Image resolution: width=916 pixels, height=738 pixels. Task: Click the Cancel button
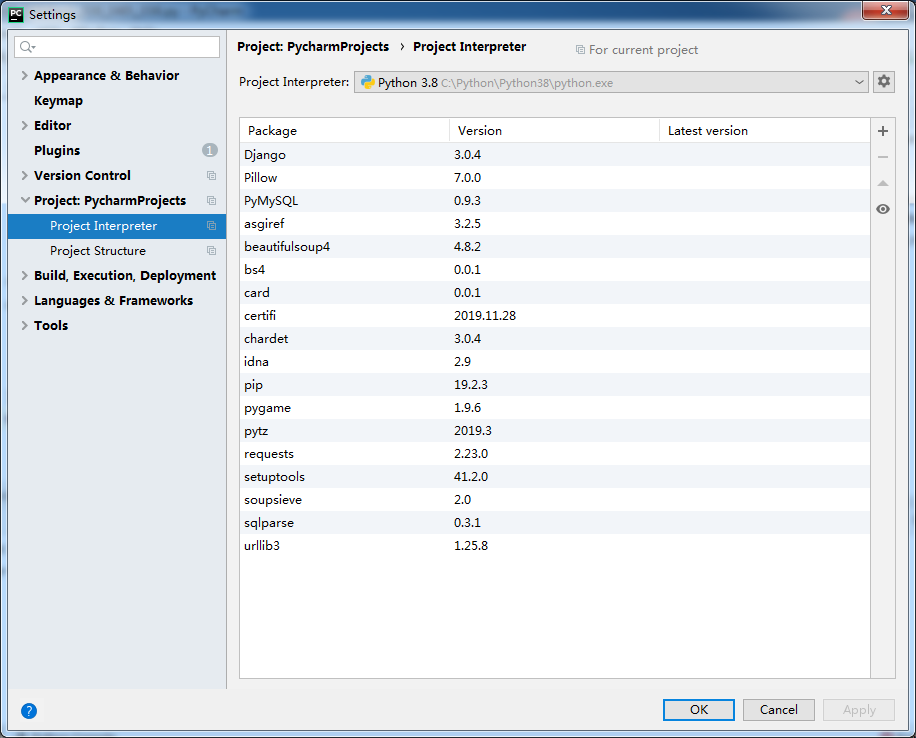pos(778,709)
